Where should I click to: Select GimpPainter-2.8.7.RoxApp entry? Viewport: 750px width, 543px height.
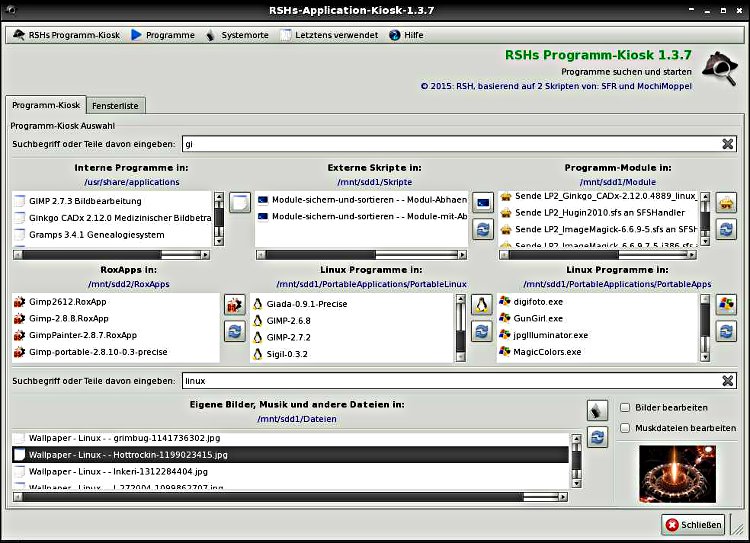click(x=116, y=335)
